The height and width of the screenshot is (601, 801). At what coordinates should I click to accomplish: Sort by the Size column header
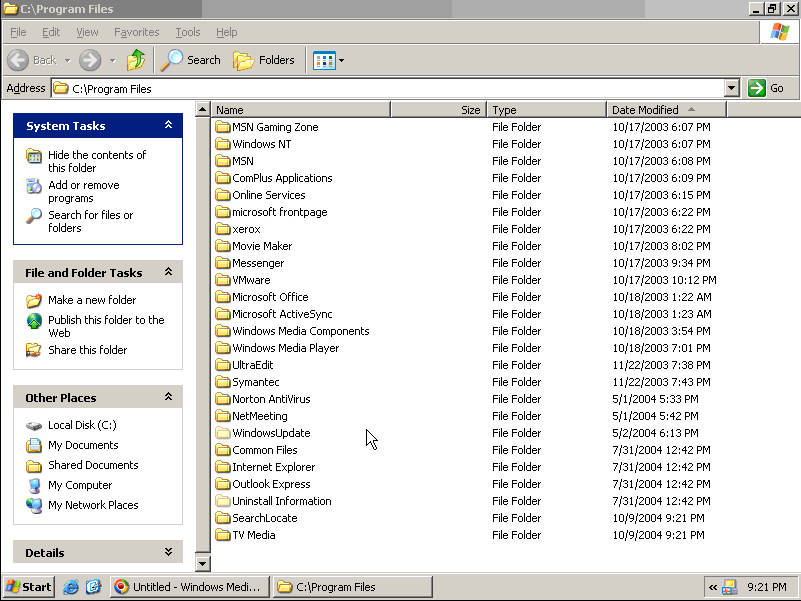(x=438, y=110)
